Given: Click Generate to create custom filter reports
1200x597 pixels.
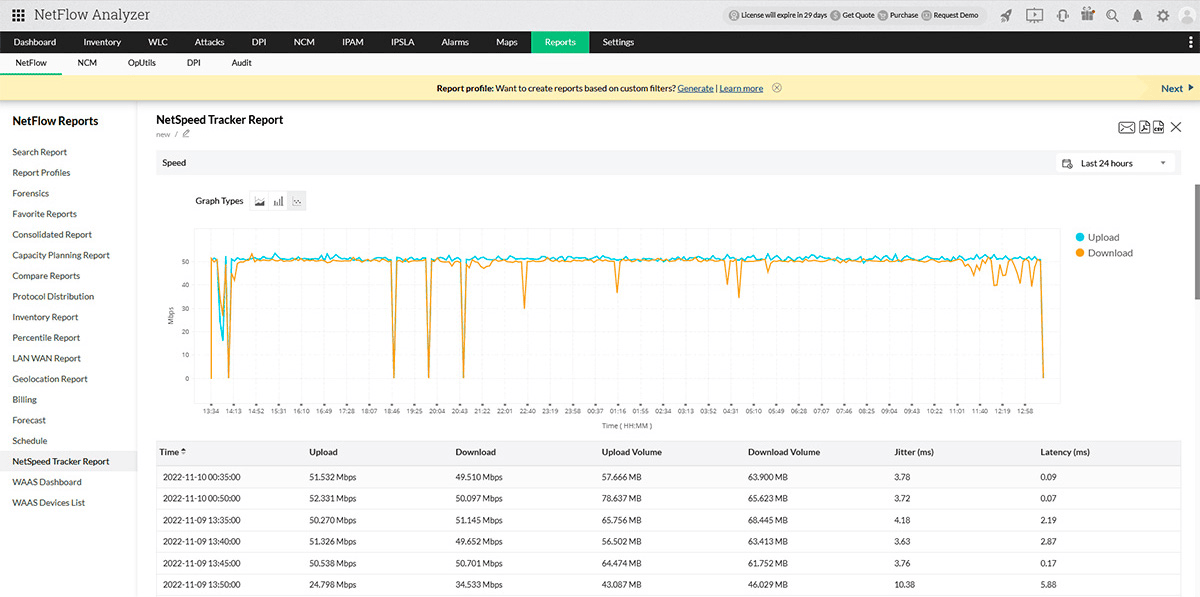Looking at the screenshot, I should 696,88.
